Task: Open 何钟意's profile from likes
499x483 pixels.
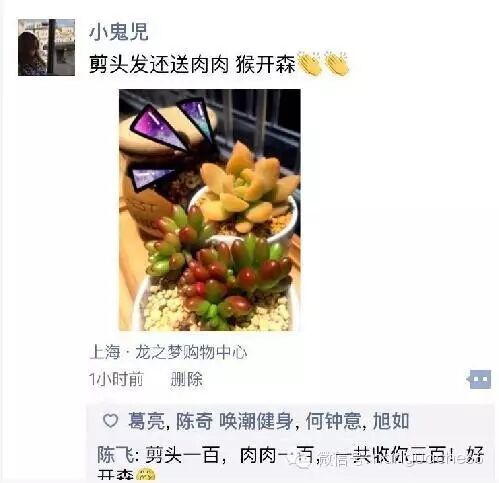Action: (x=333, y=421)
